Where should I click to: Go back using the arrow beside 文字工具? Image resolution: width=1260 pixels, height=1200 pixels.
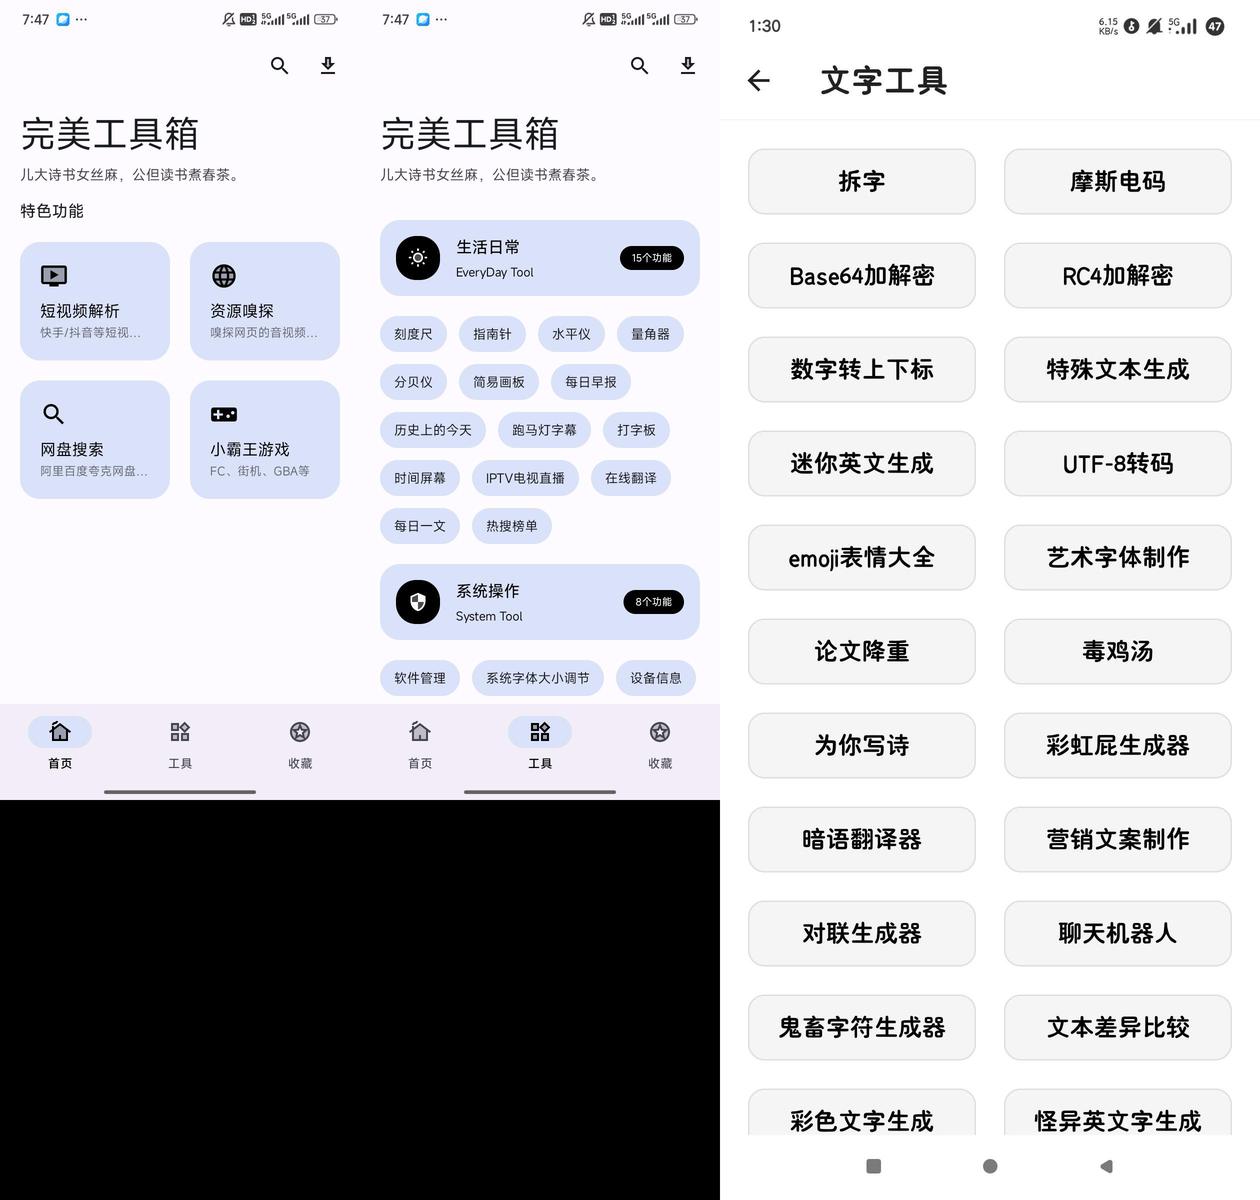pyautogui.click(x=759, y=81)
